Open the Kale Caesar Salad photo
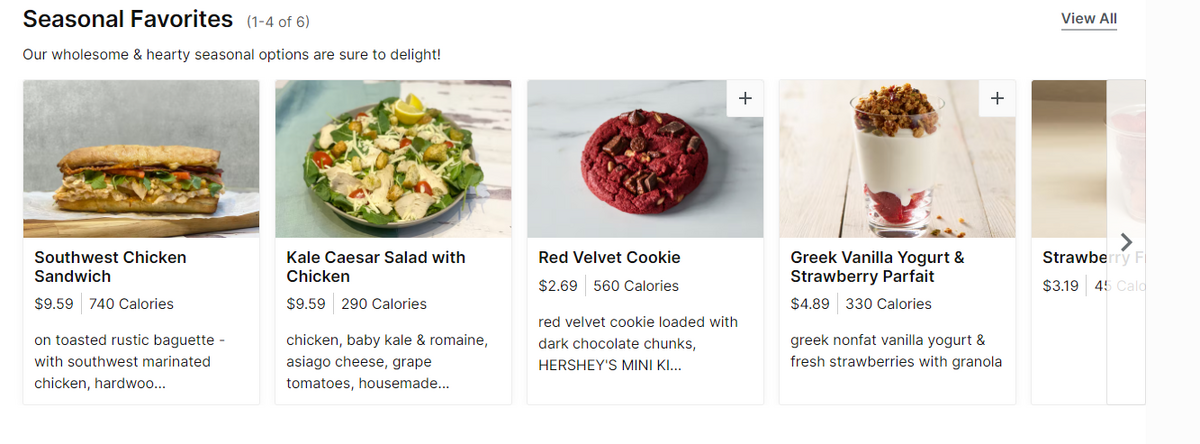 click(x=393, y=158)
